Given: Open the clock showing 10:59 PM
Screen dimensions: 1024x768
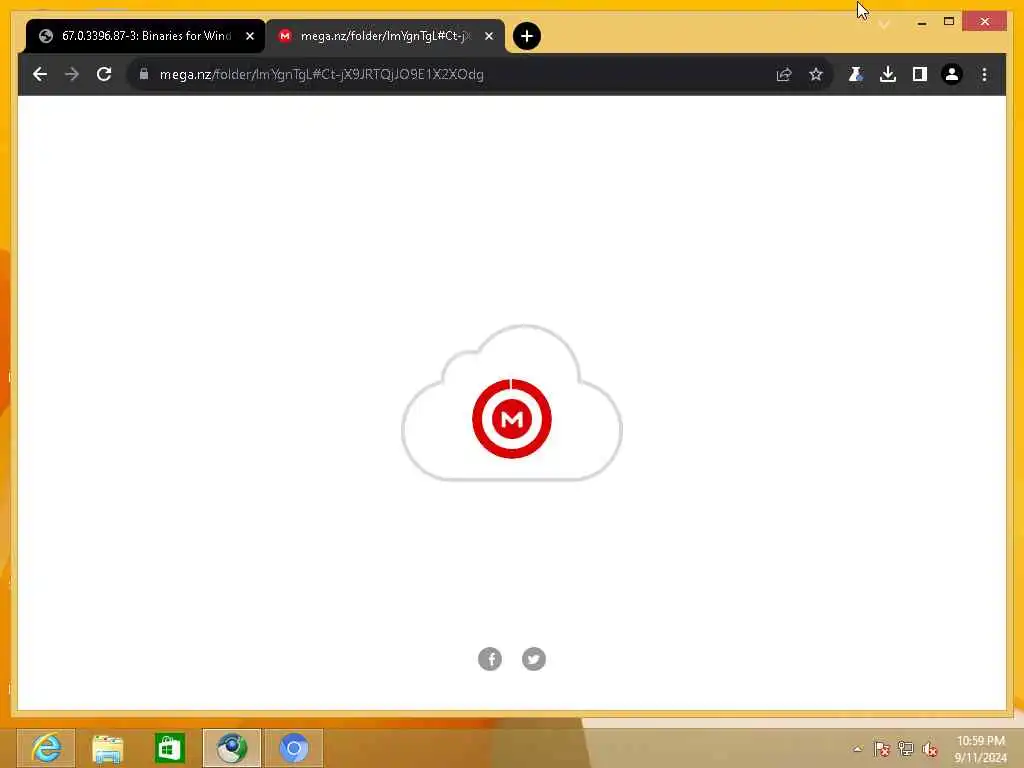Looking at the screenshot, I should coord(980,749).
